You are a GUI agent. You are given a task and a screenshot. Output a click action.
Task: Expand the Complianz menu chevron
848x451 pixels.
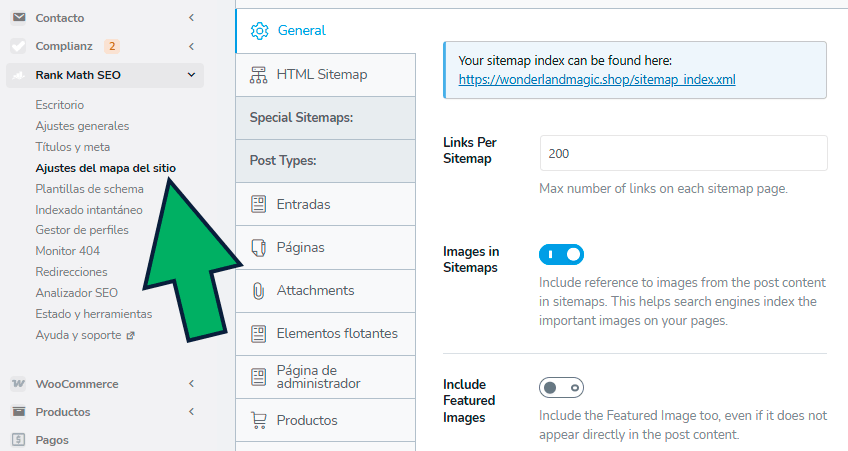pos(190,46)
